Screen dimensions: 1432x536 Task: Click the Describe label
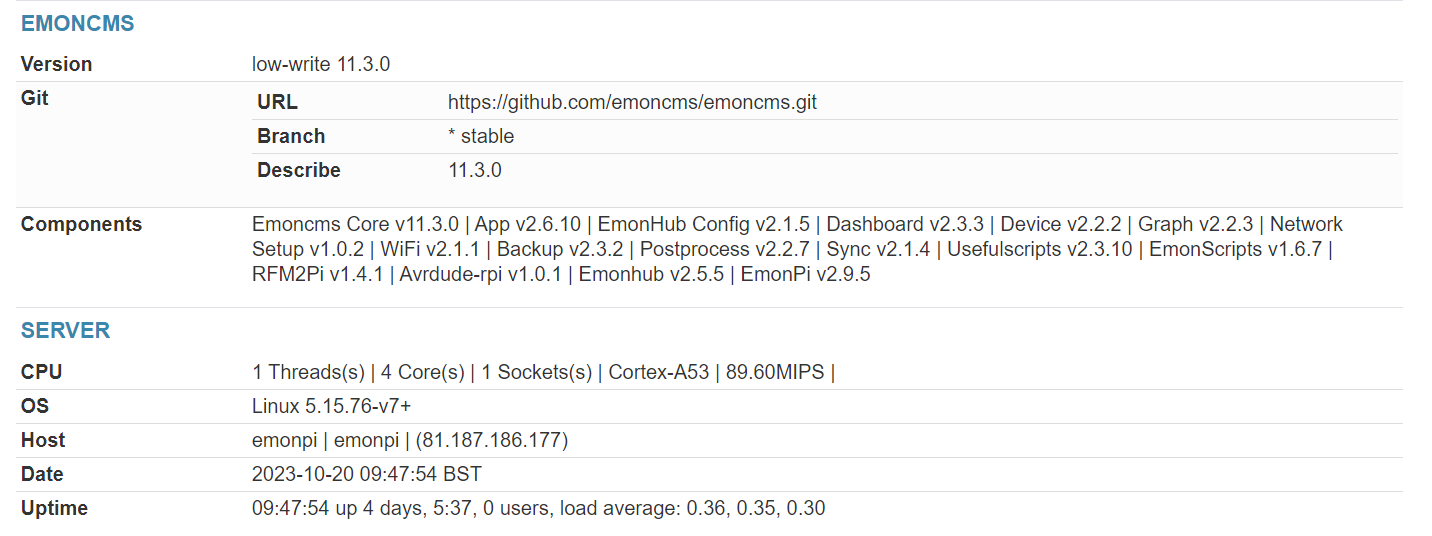tap(299, 170)
